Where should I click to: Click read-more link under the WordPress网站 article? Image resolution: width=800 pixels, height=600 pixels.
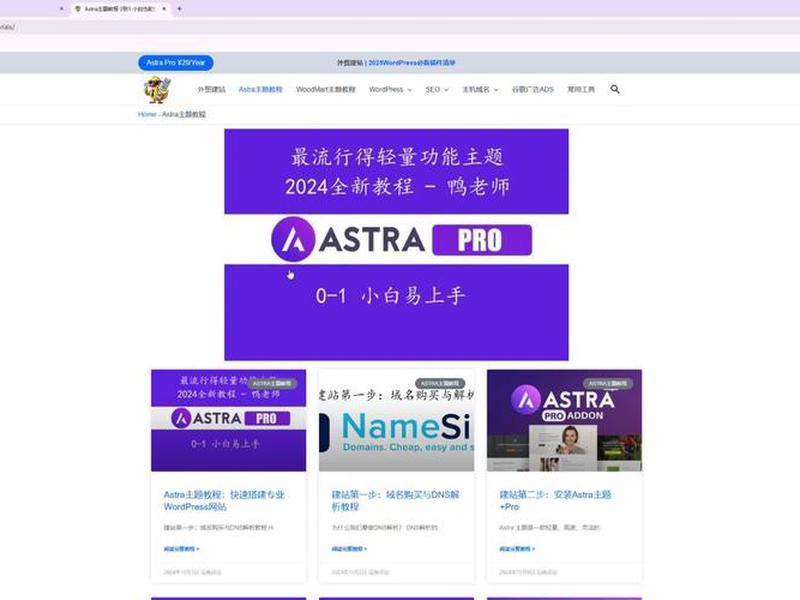(181, 549)
